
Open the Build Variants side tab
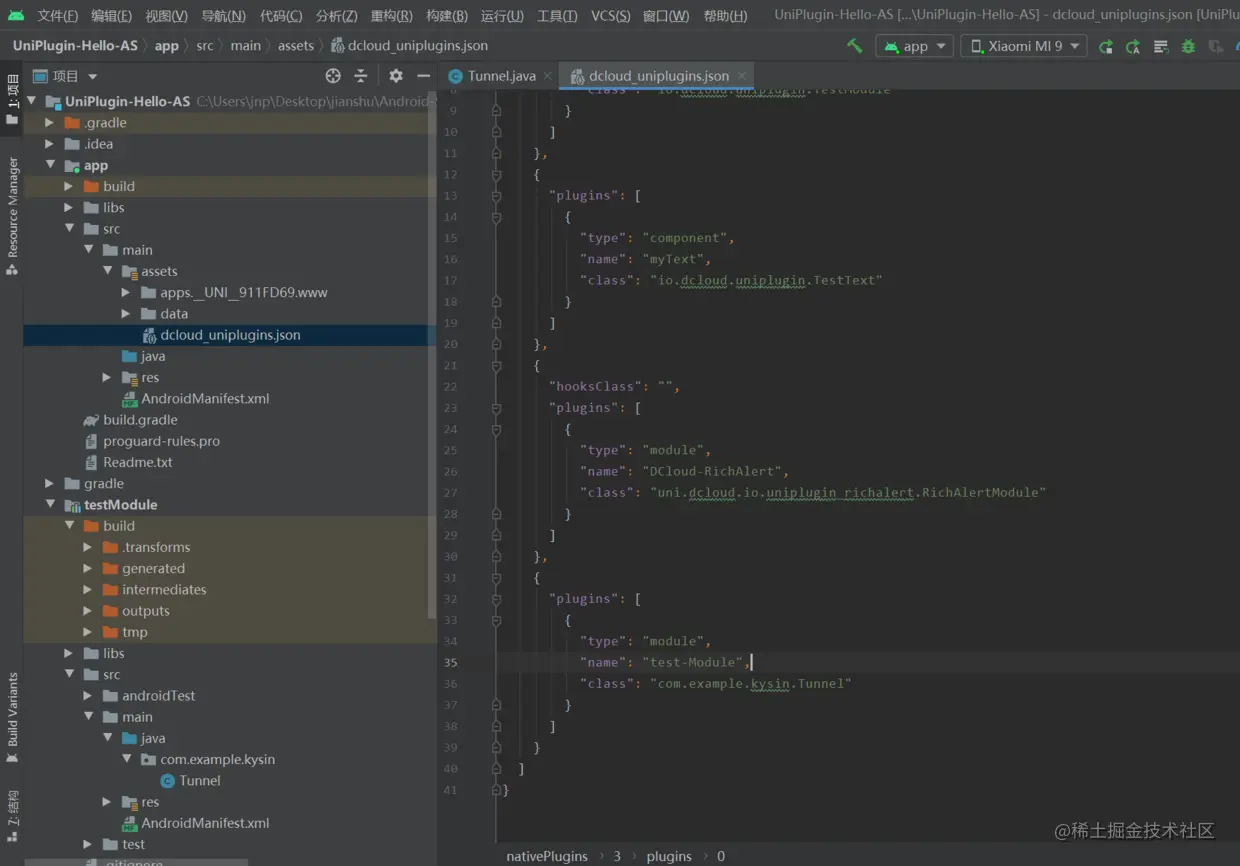(12, 717)
